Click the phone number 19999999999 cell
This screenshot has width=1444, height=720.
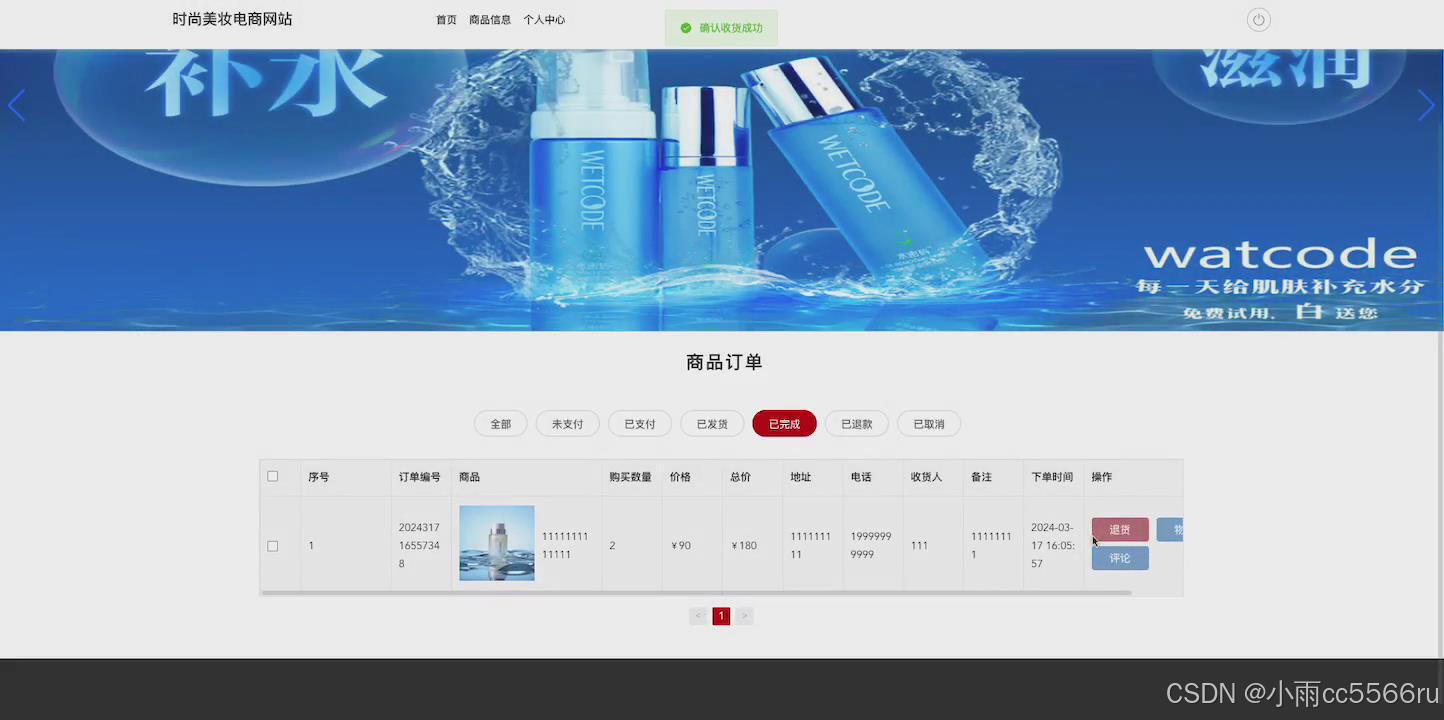coord(871,545)
